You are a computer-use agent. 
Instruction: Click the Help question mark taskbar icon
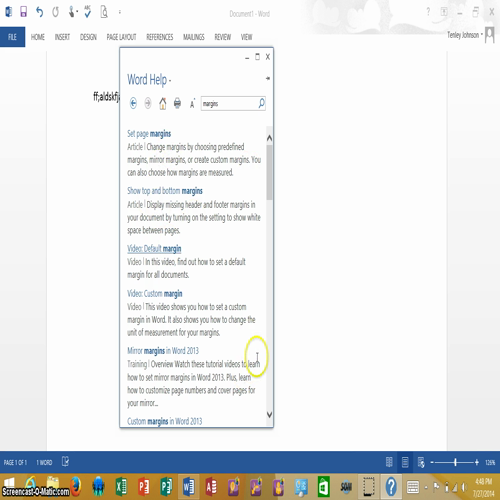(x=391, y=487)
